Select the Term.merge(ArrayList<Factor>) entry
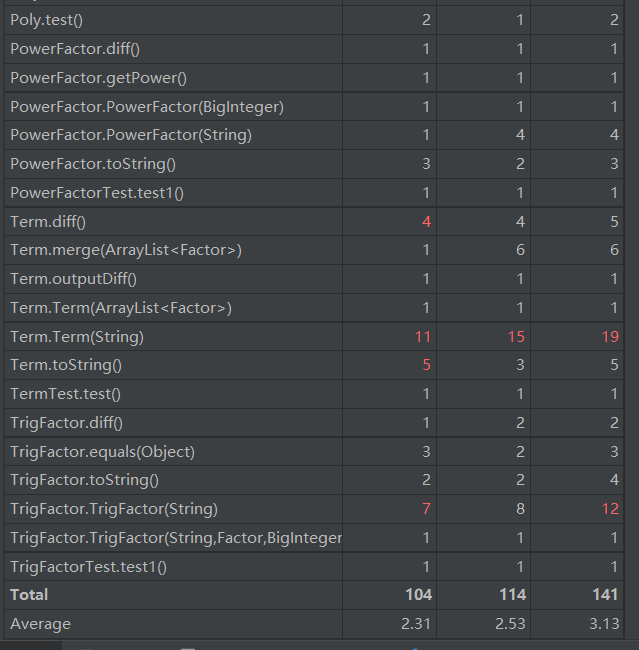 click(125, 250)
